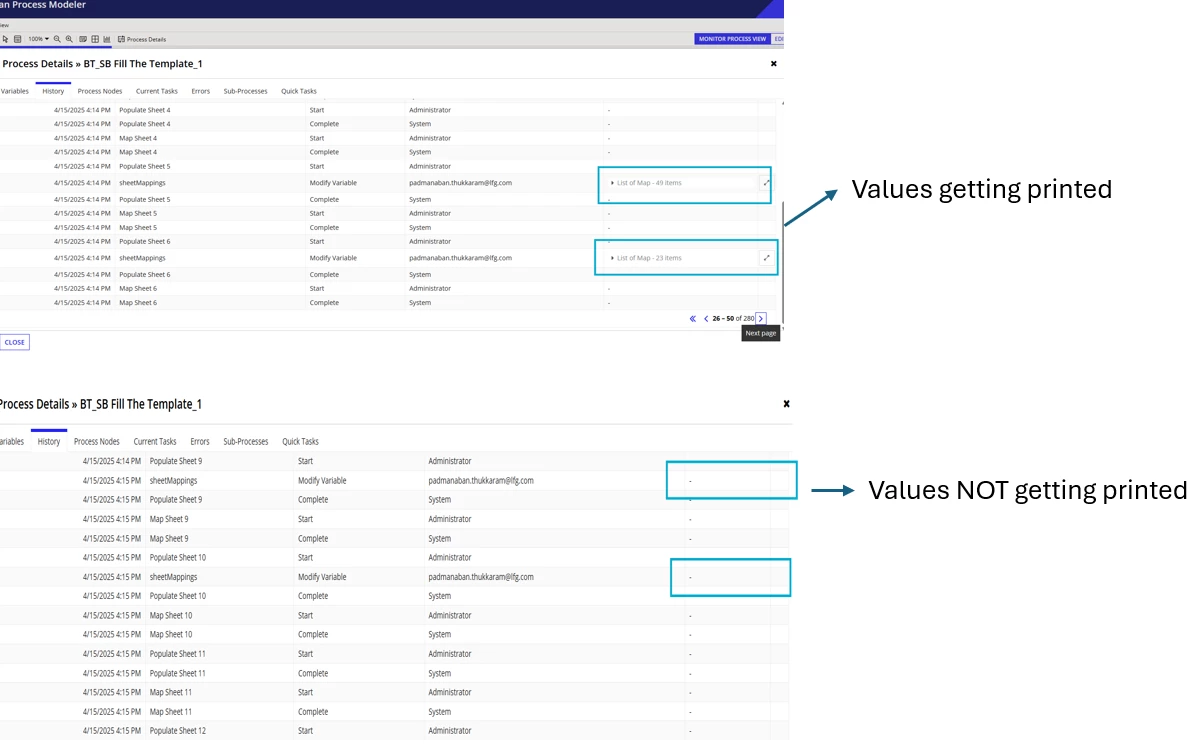Open Current Tasks tab in upper panel
The image size is (1198, 744).
click(x=157, y=91)
